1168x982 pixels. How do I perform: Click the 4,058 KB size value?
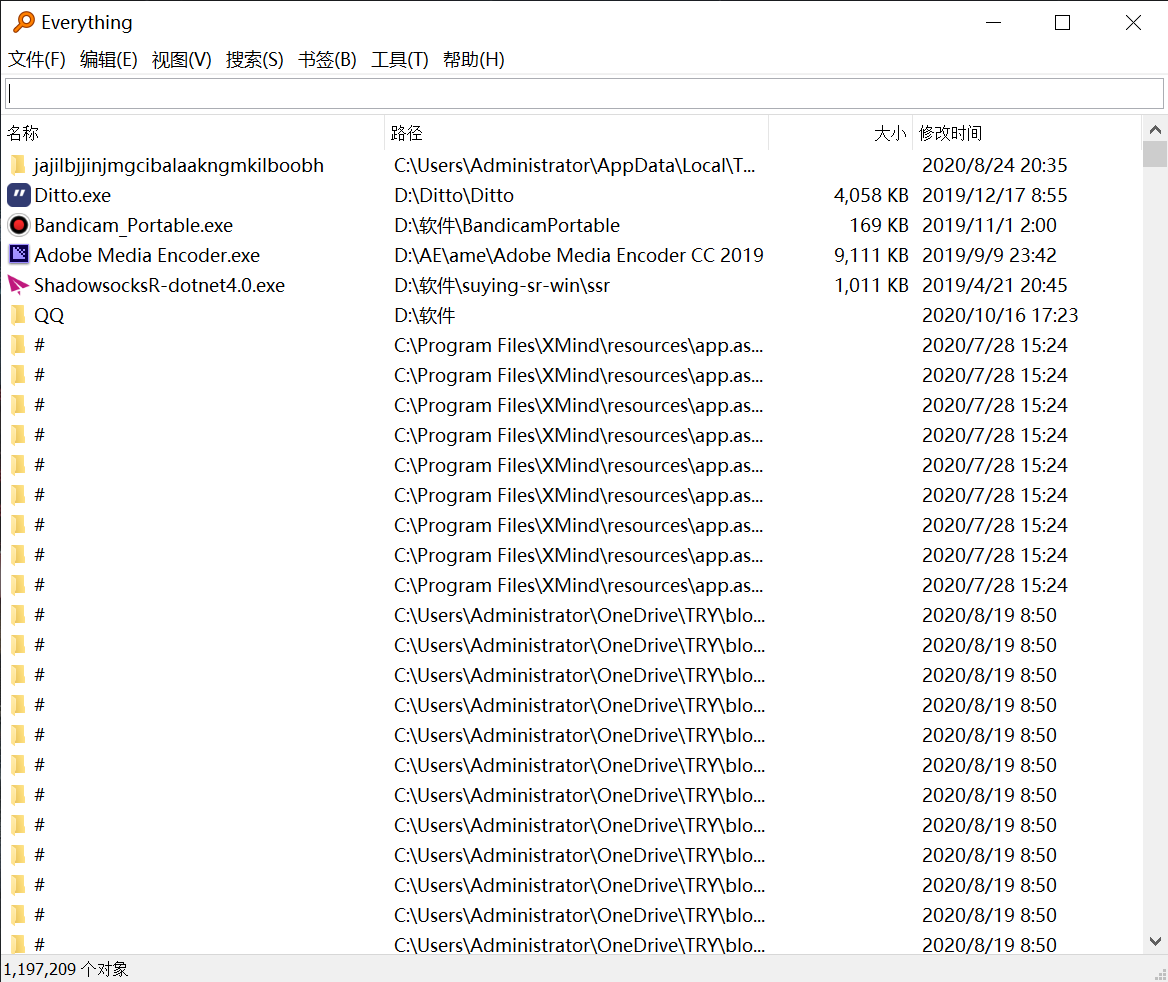(x=871, y=195)
